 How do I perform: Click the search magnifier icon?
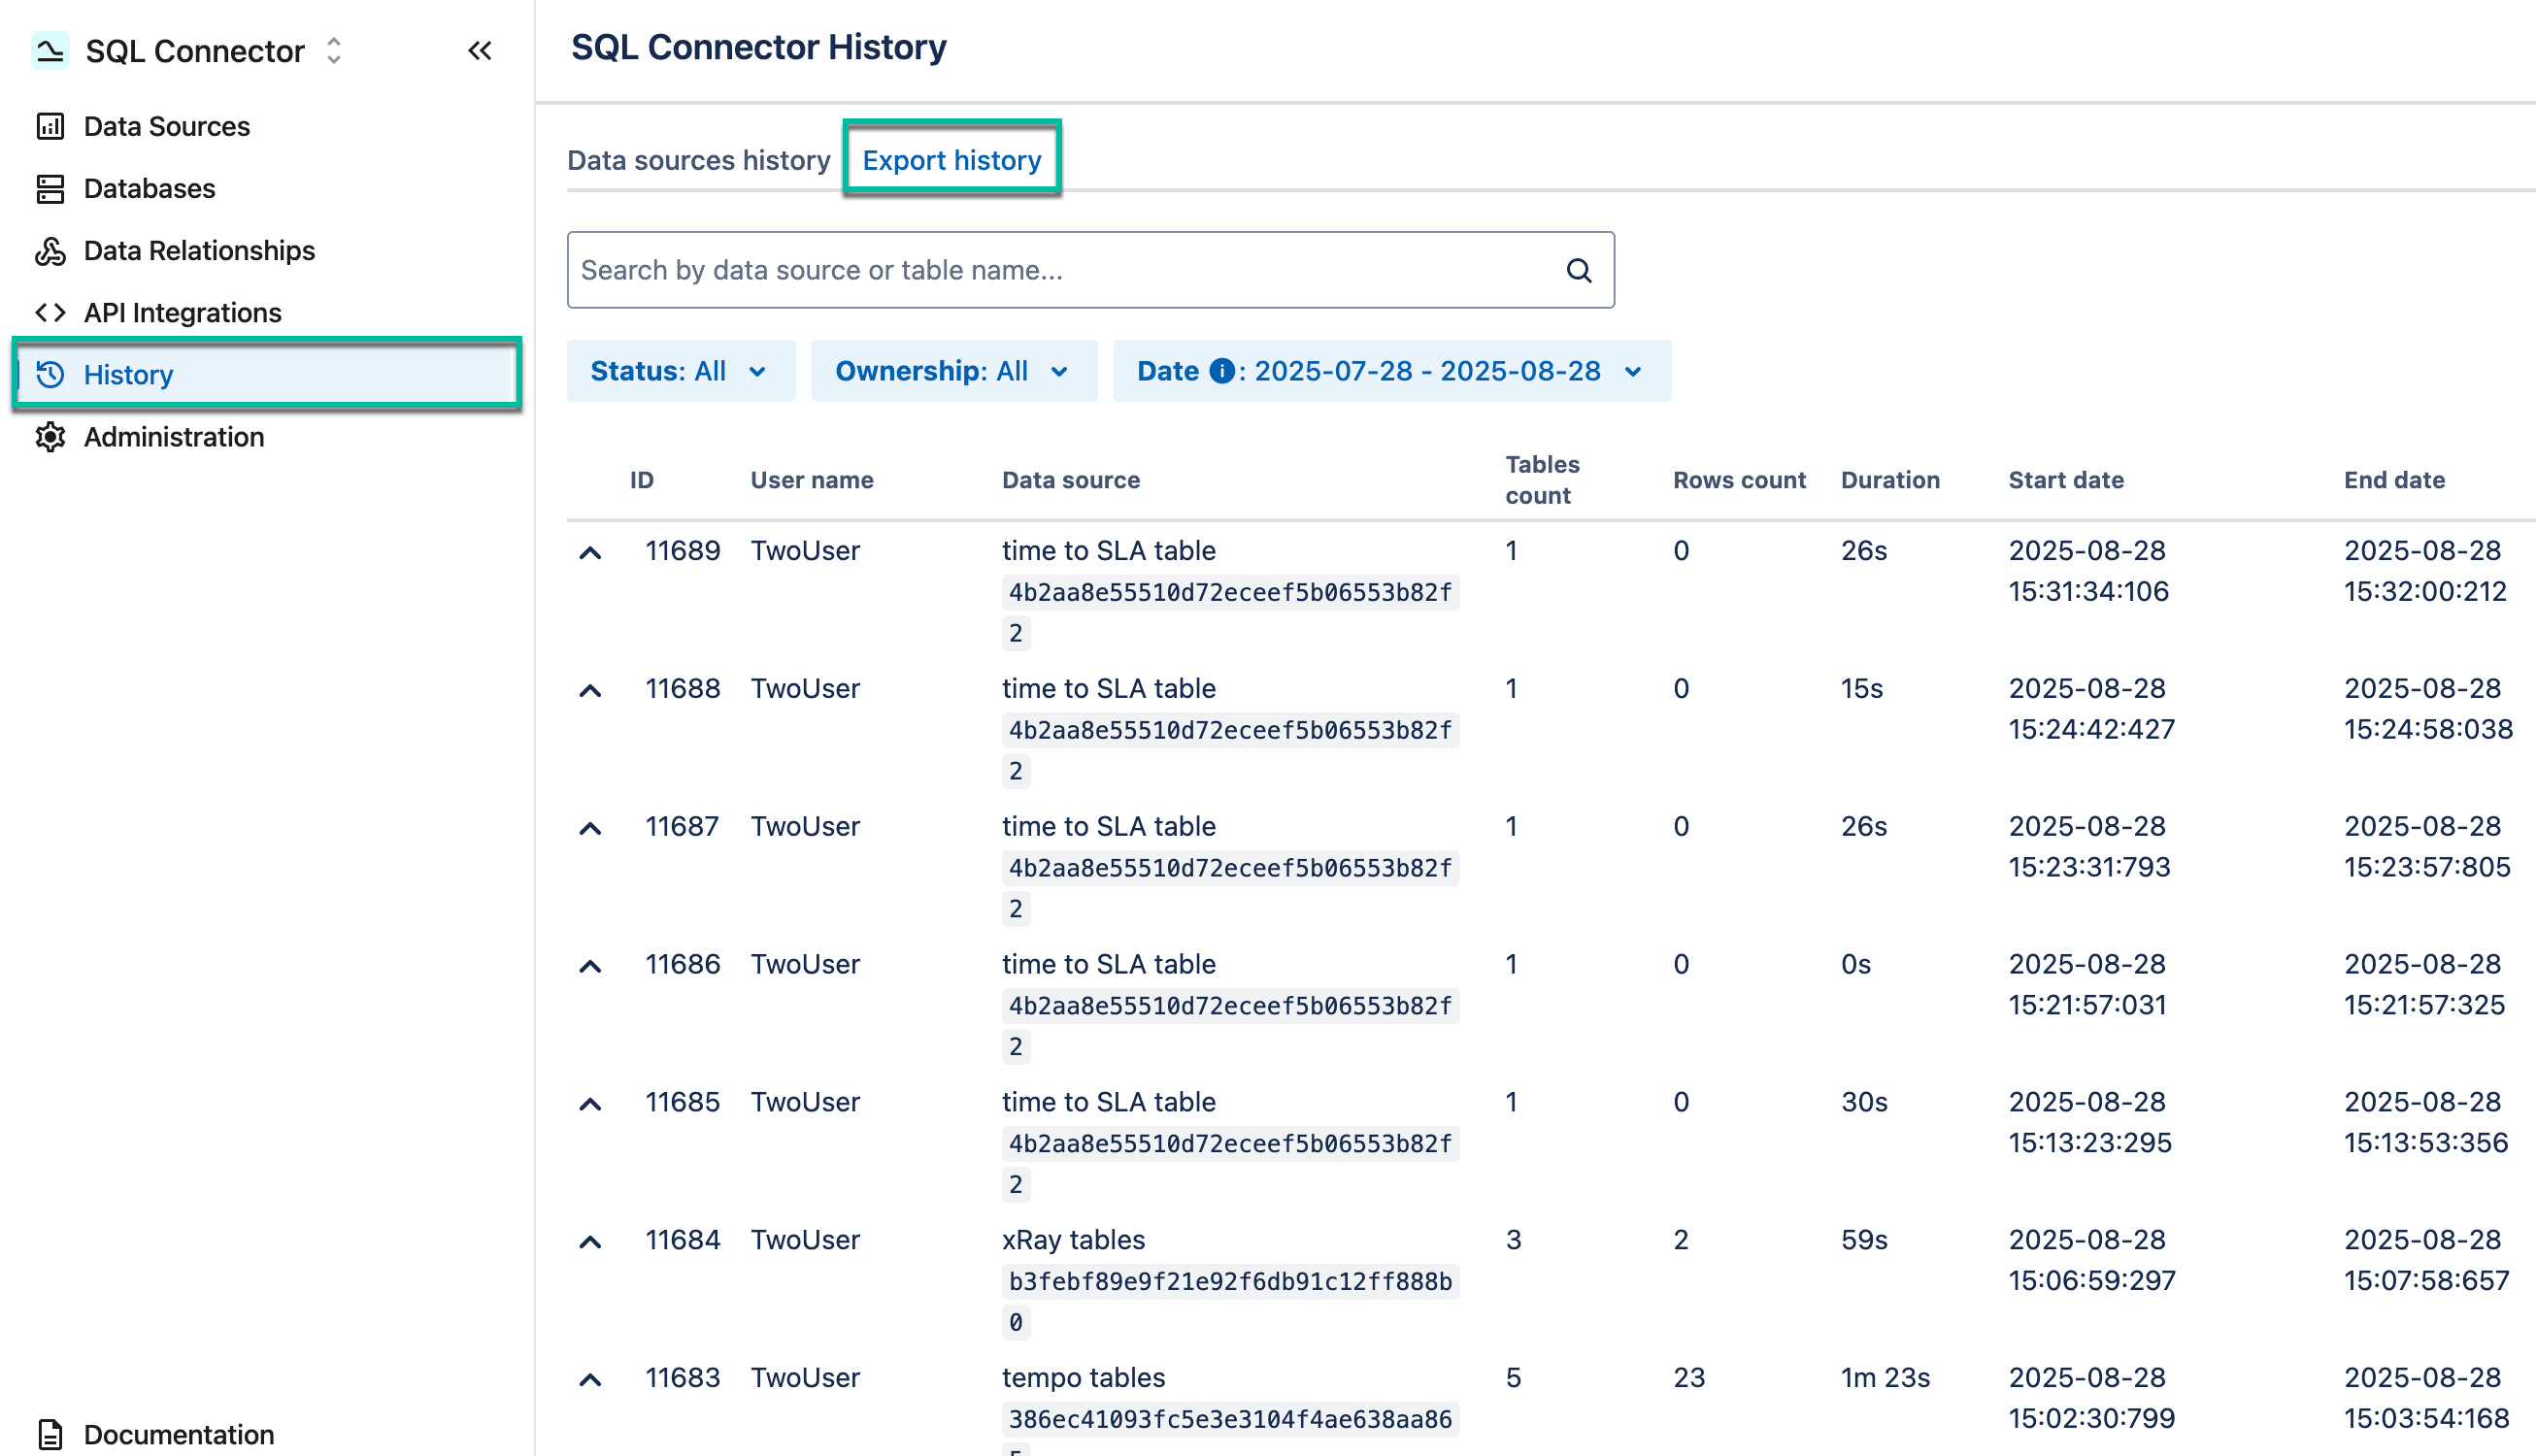click(1578, 270)
